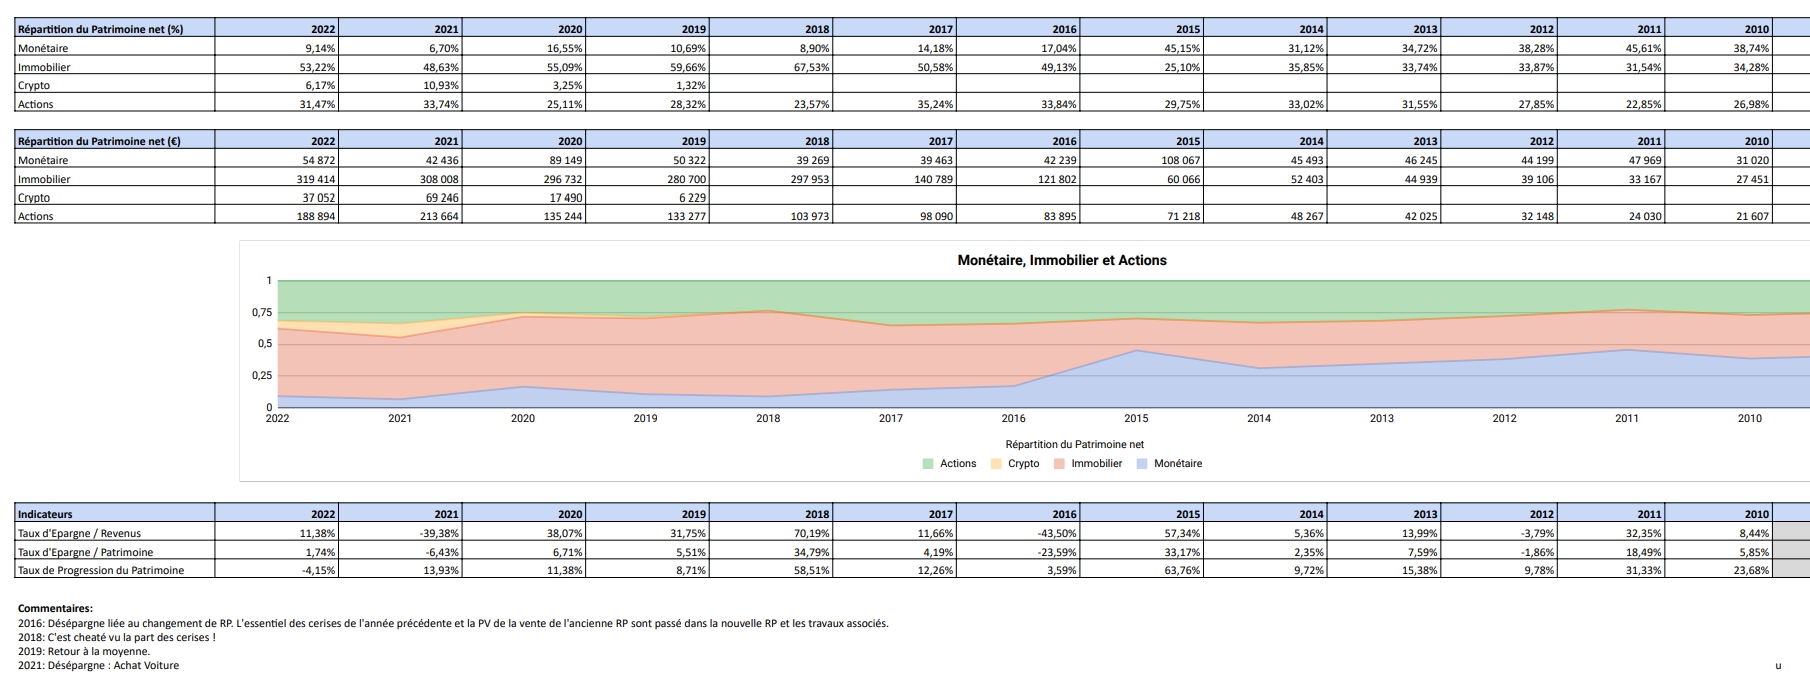
Task: Select the cell showing 319 414
Action: [276, 179]
